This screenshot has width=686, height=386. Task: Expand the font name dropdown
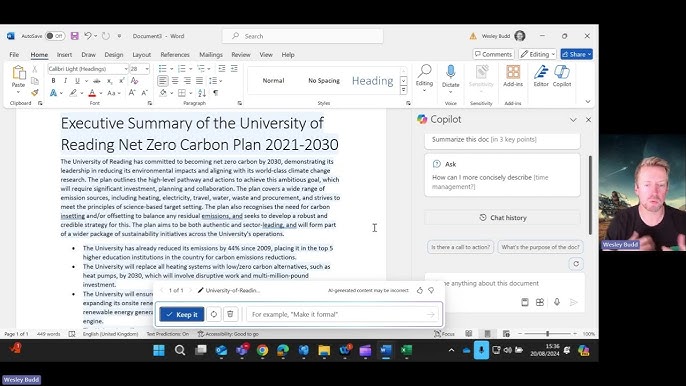point(126,69)
